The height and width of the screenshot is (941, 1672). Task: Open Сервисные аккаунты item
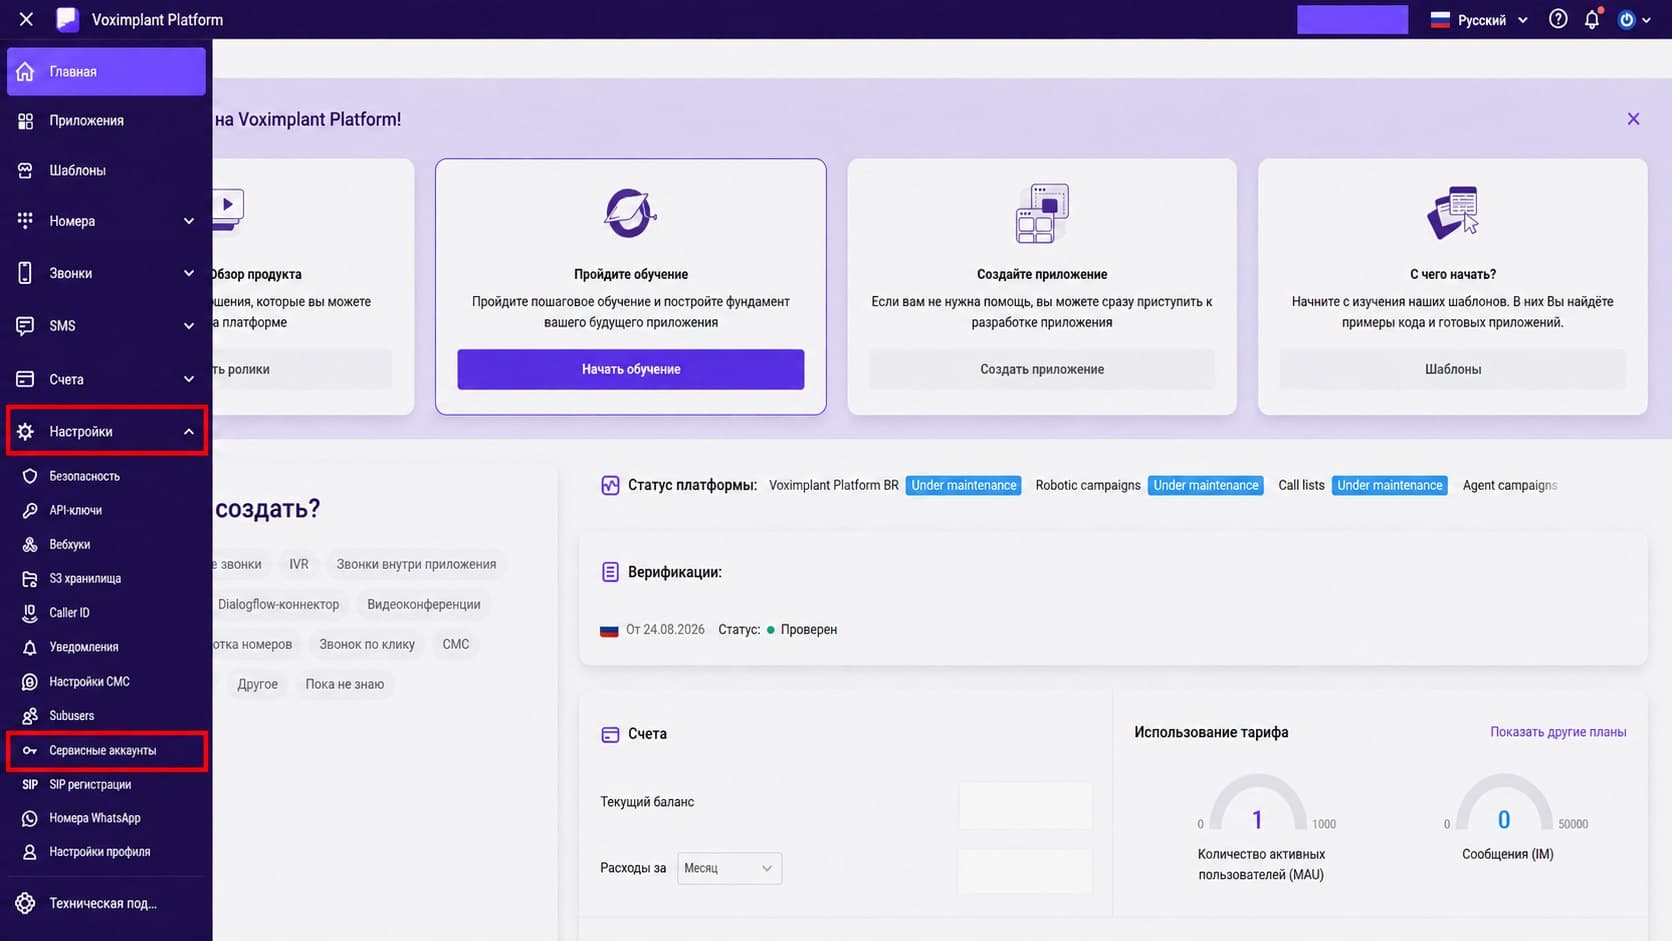(x=106, y=750)
